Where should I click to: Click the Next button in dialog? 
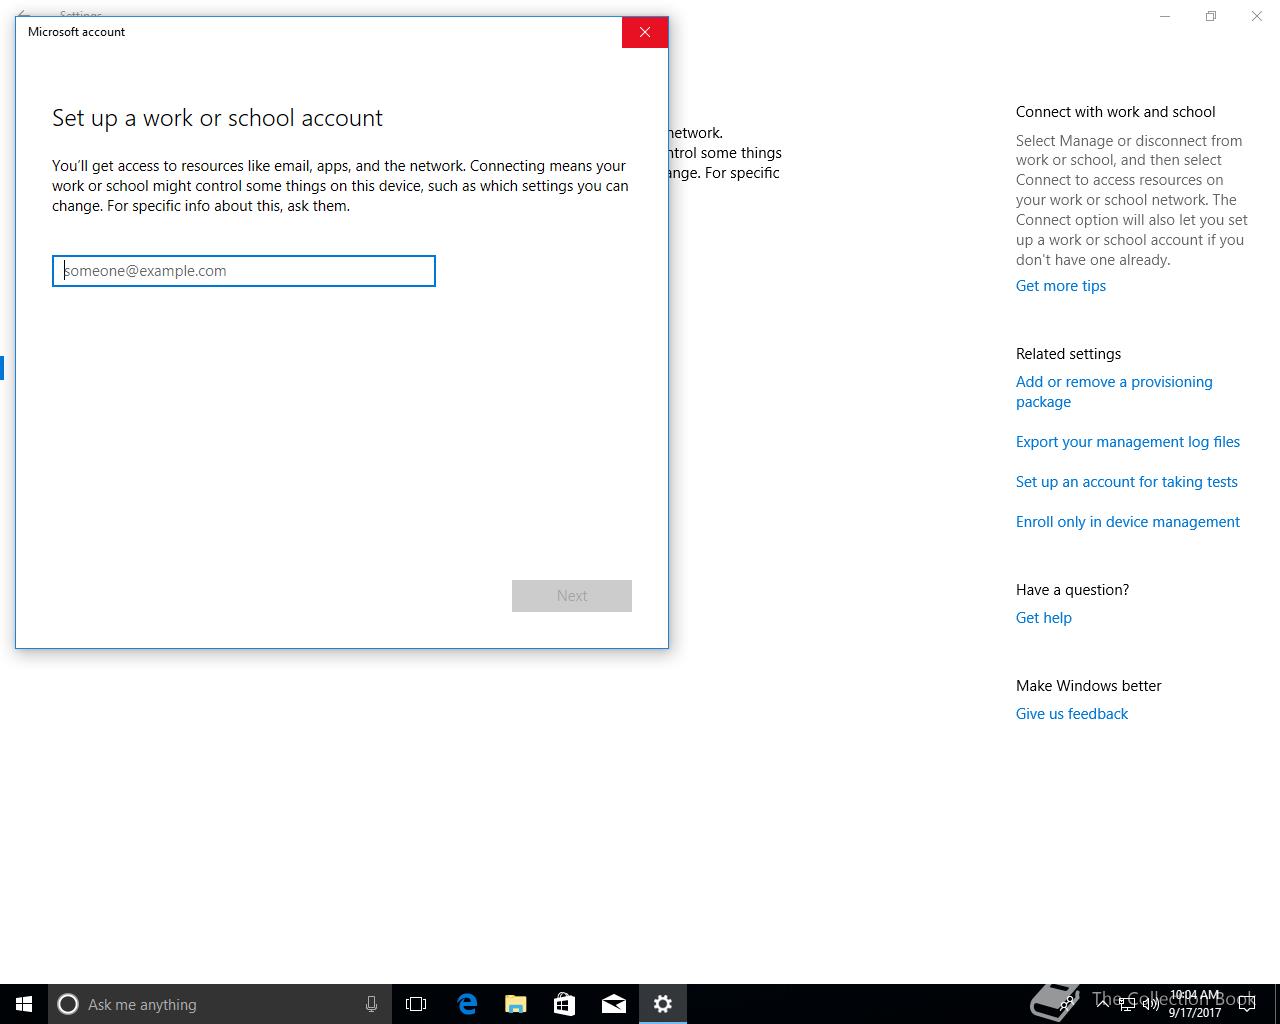point(572,596)
